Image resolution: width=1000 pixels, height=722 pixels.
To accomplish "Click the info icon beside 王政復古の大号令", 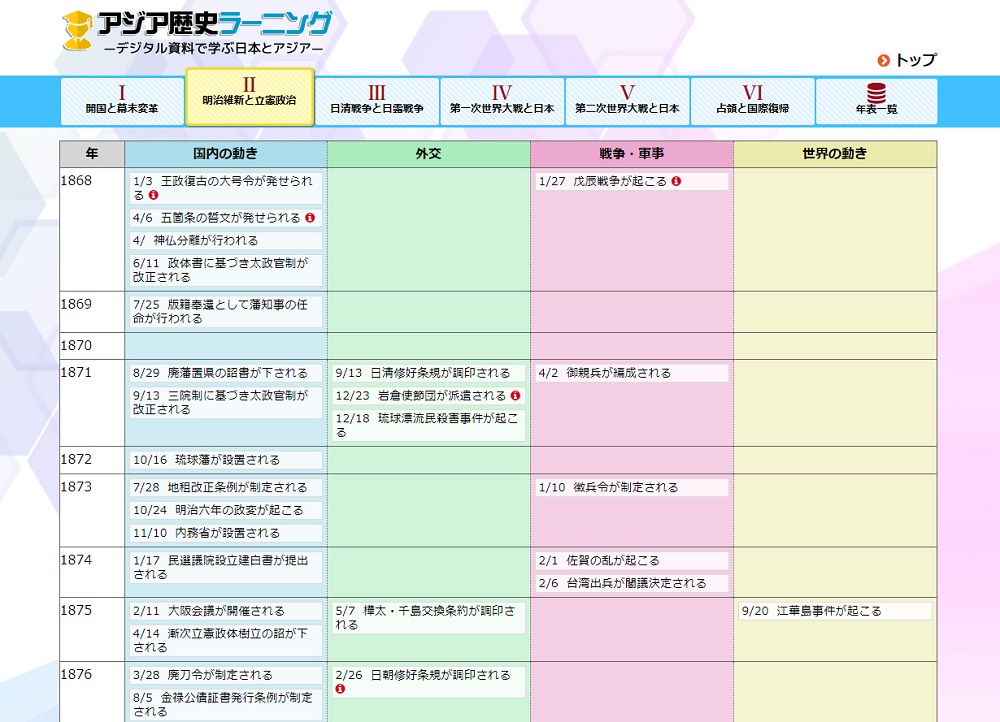I will [153, 196].
